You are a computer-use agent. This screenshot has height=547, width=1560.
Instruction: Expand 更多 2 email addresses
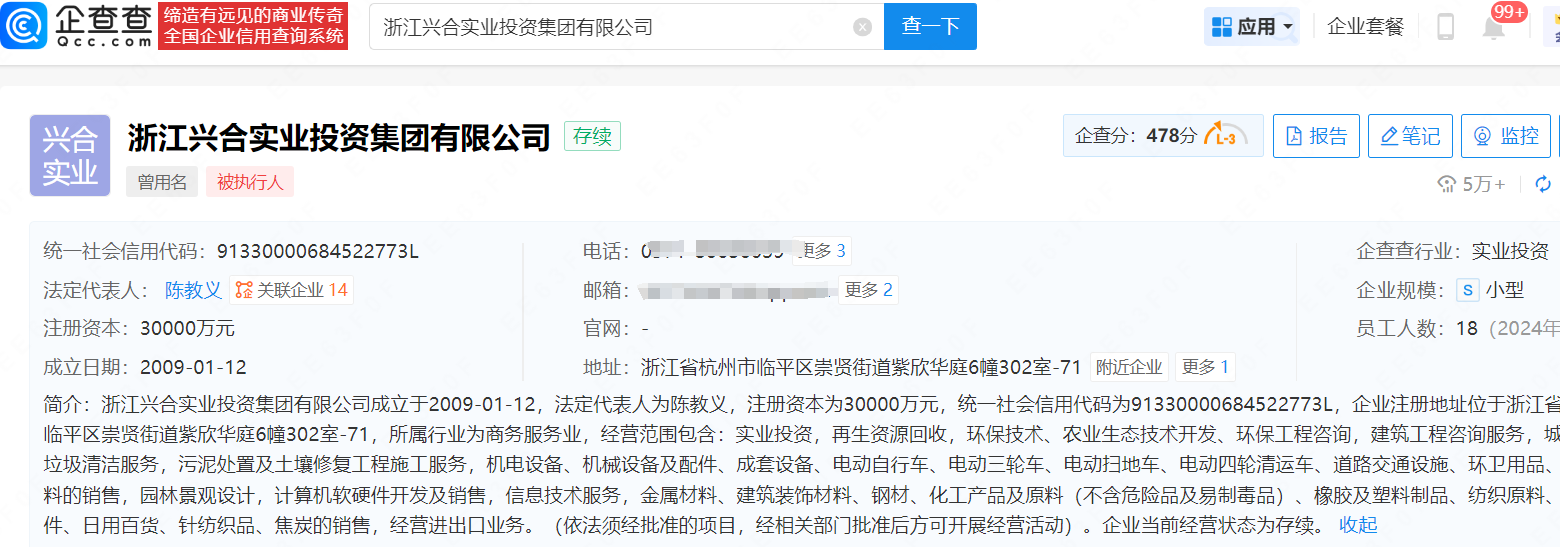click(868, 290)
